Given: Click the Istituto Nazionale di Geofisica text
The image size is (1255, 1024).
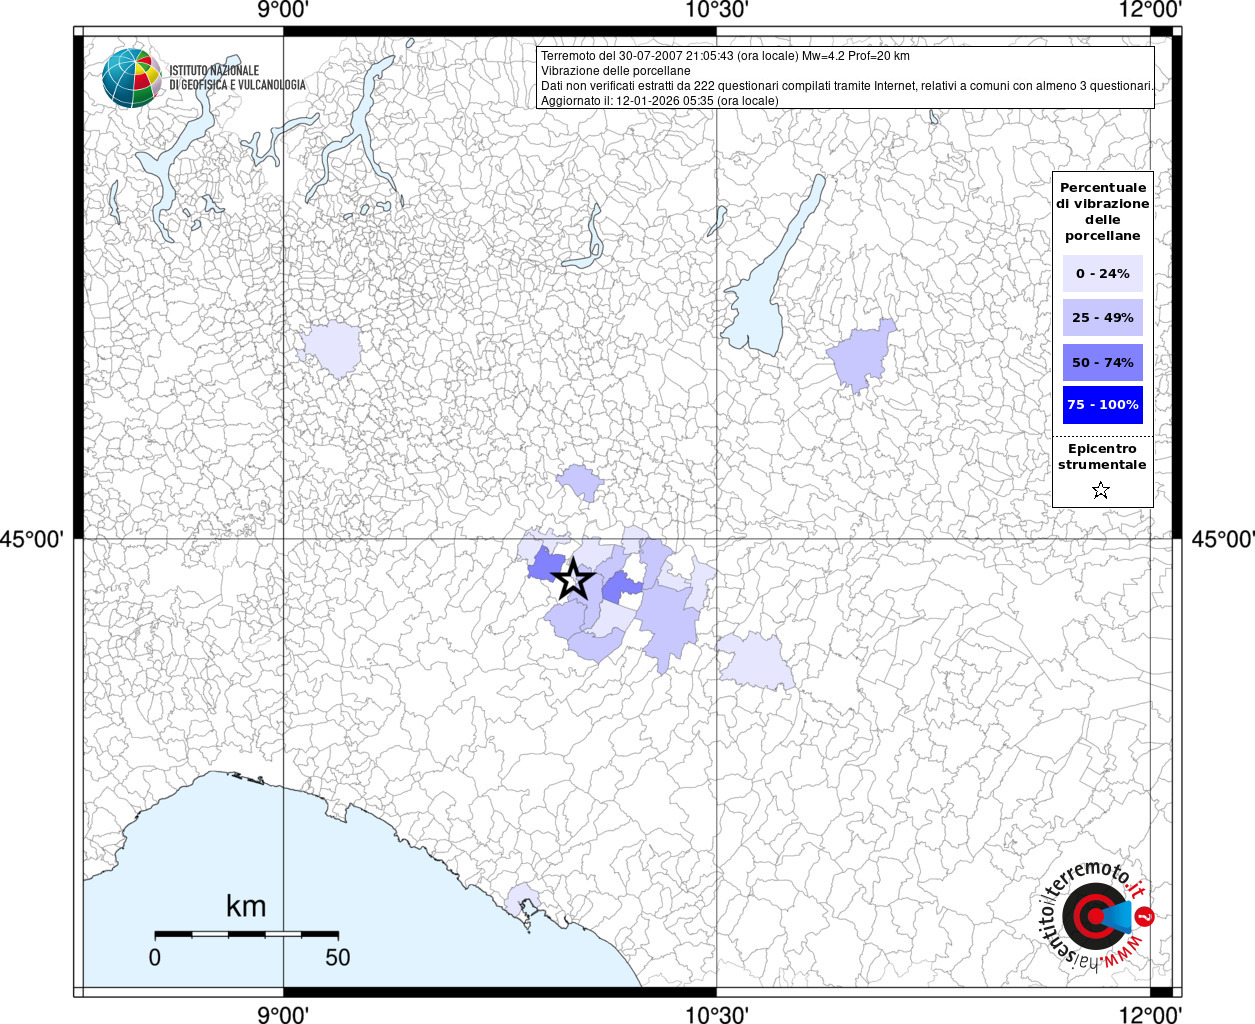Looking at the screenshot, I should 237,77.
